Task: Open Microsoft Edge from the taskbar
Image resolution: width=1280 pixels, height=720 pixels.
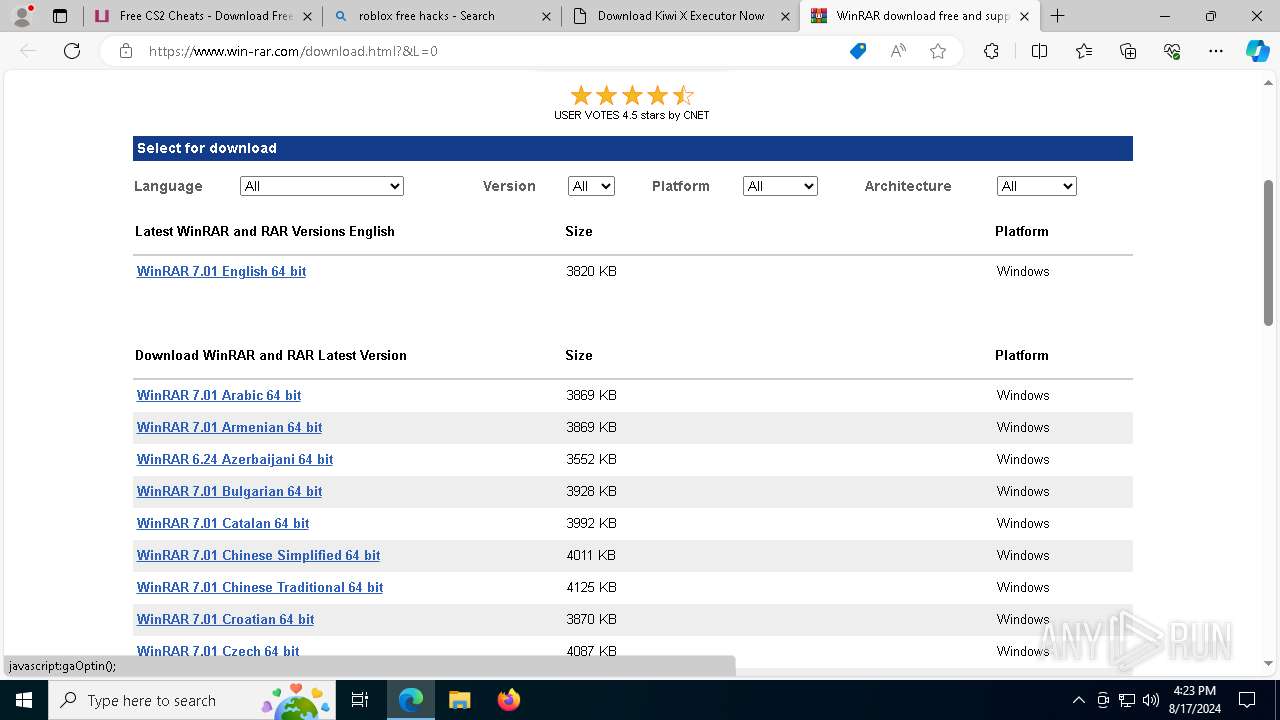Action: pos(411,700)
